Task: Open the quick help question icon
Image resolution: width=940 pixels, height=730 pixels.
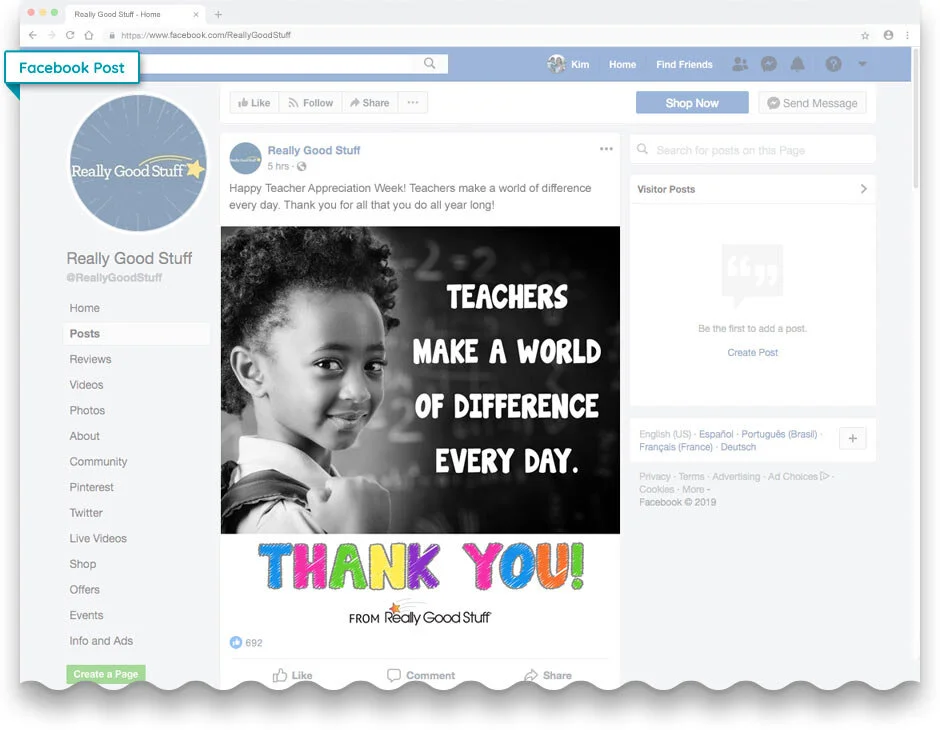Action: (x=833, y=64)
